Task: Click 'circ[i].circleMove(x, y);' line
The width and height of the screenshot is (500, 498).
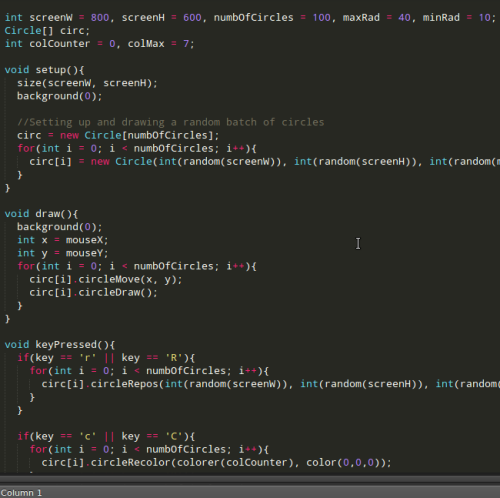Action: click(x=106, y=279)
